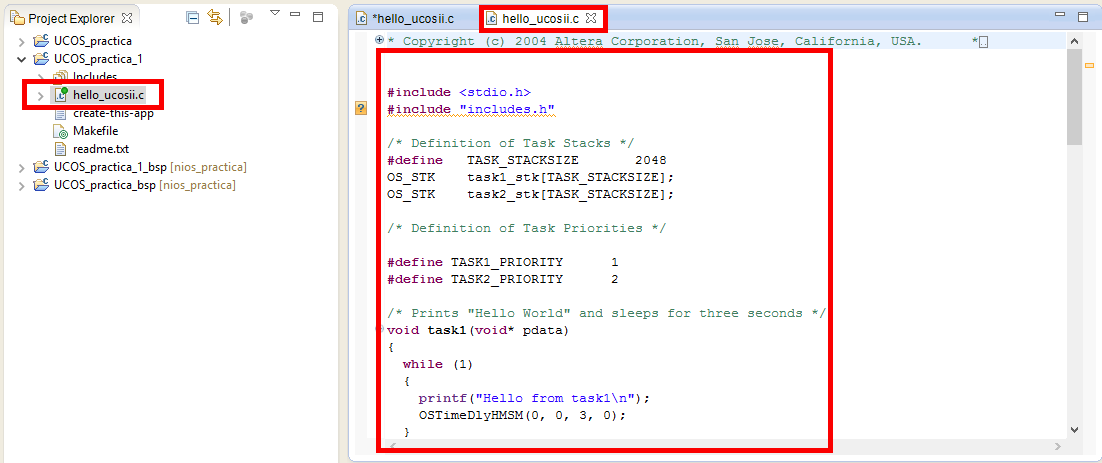Close the active hello_ucosii.c editor tab
Viewport: 1102px width, 463px height.
pos(590,19)
